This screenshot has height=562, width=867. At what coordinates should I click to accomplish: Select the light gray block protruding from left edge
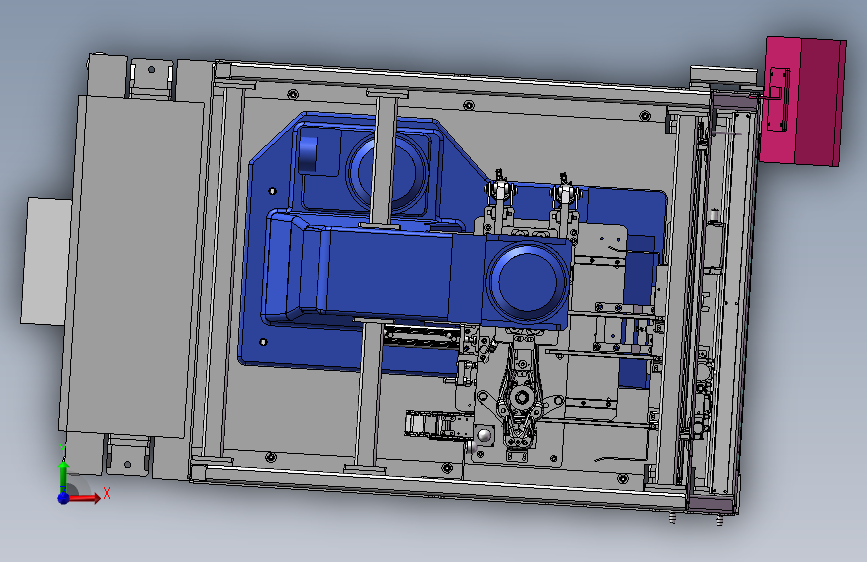pos(46,261)
